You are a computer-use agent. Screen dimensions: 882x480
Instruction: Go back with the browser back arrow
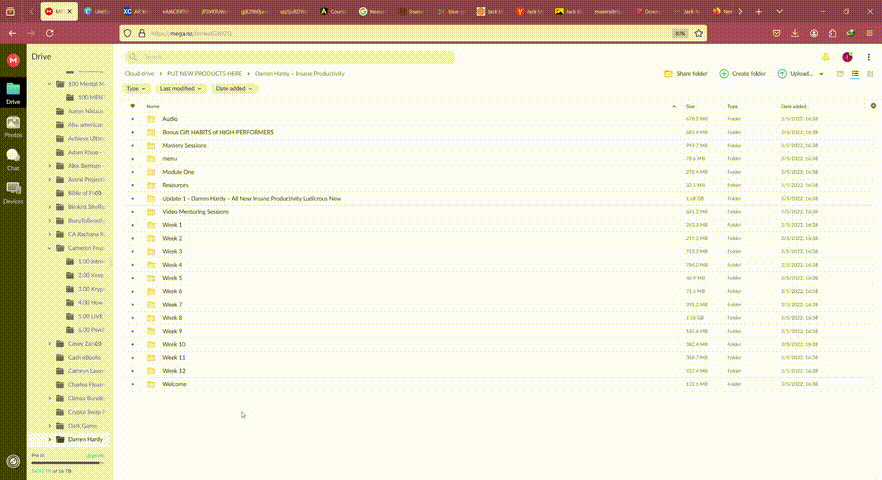click(12, 33)
